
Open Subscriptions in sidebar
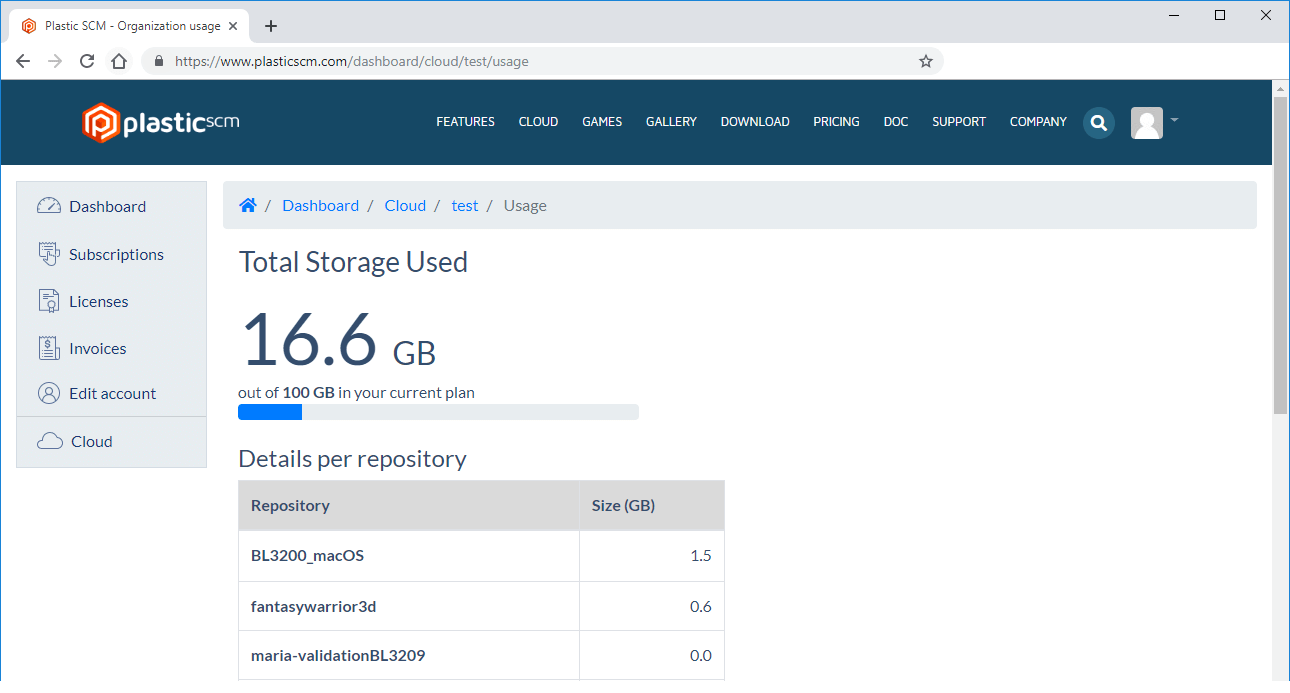pyautogui.click(x=116, y=254)
